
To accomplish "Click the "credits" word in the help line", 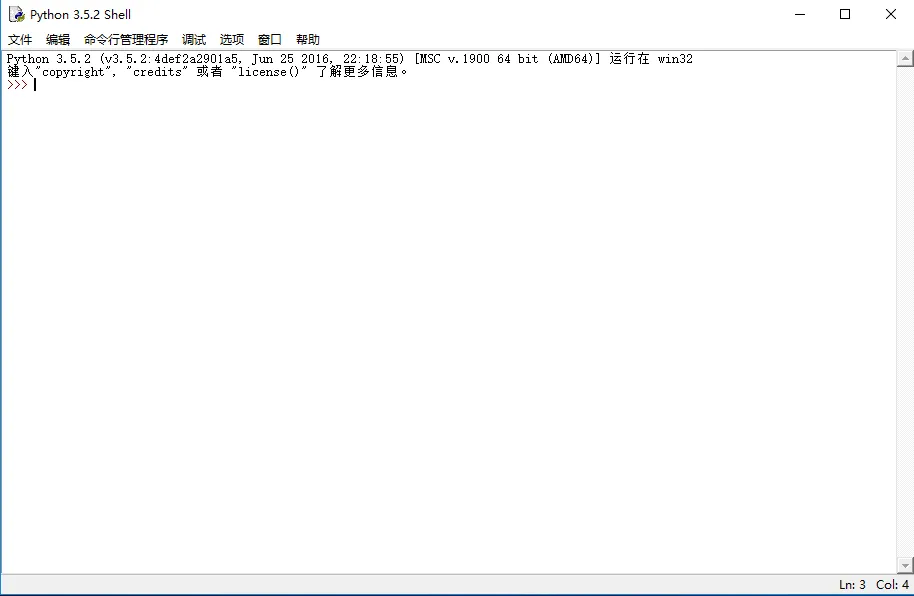I will pos(157,72).
